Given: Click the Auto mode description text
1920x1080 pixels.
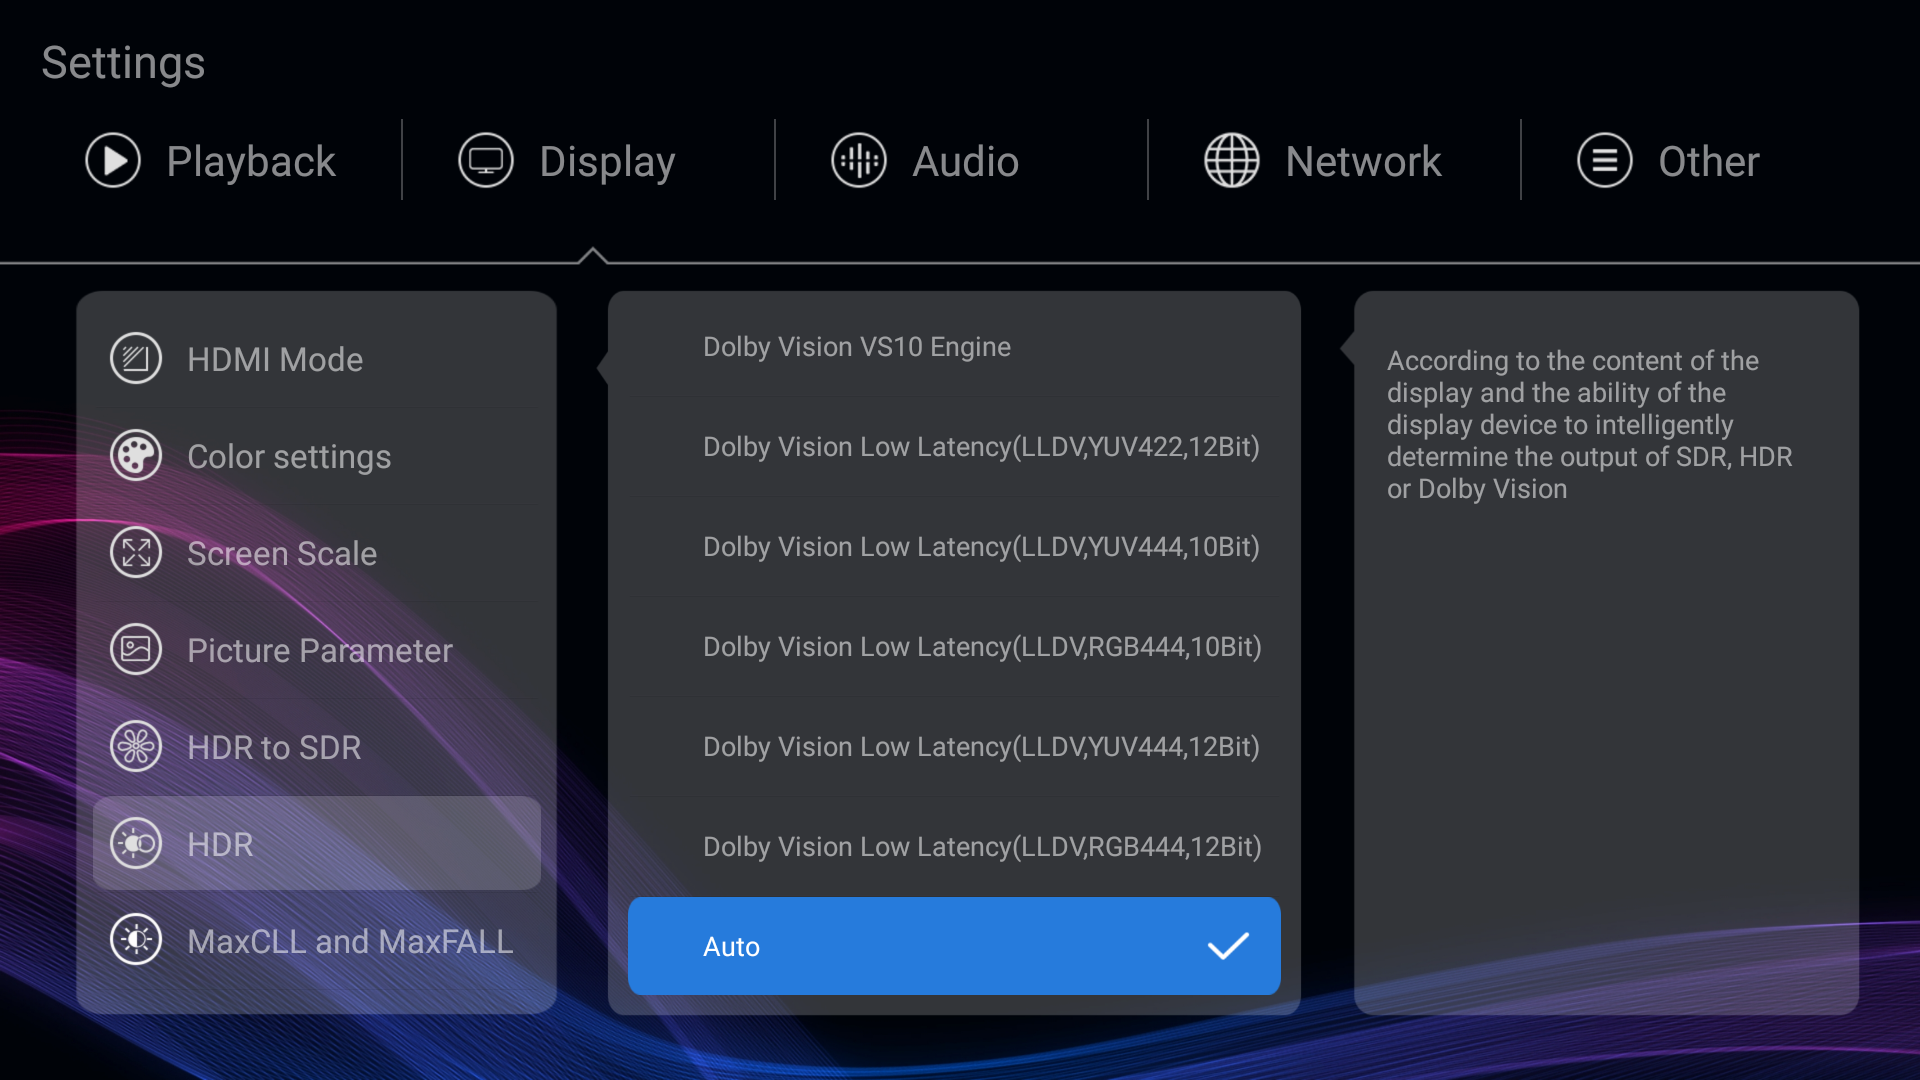Looking at the screenshot, I should pyautogui.click(x=1589, y=424).
